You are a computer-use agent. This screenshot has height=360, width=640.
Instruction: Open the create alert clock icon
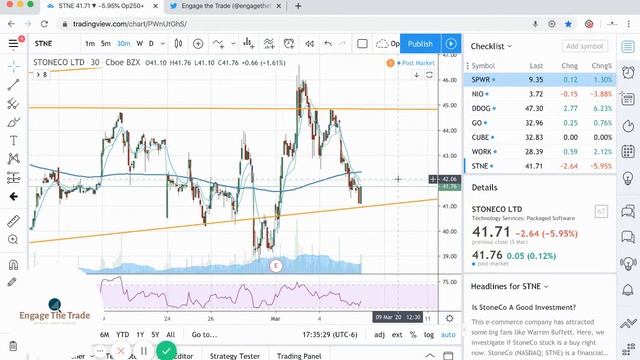pyautogui.click(x=289, y=43)
